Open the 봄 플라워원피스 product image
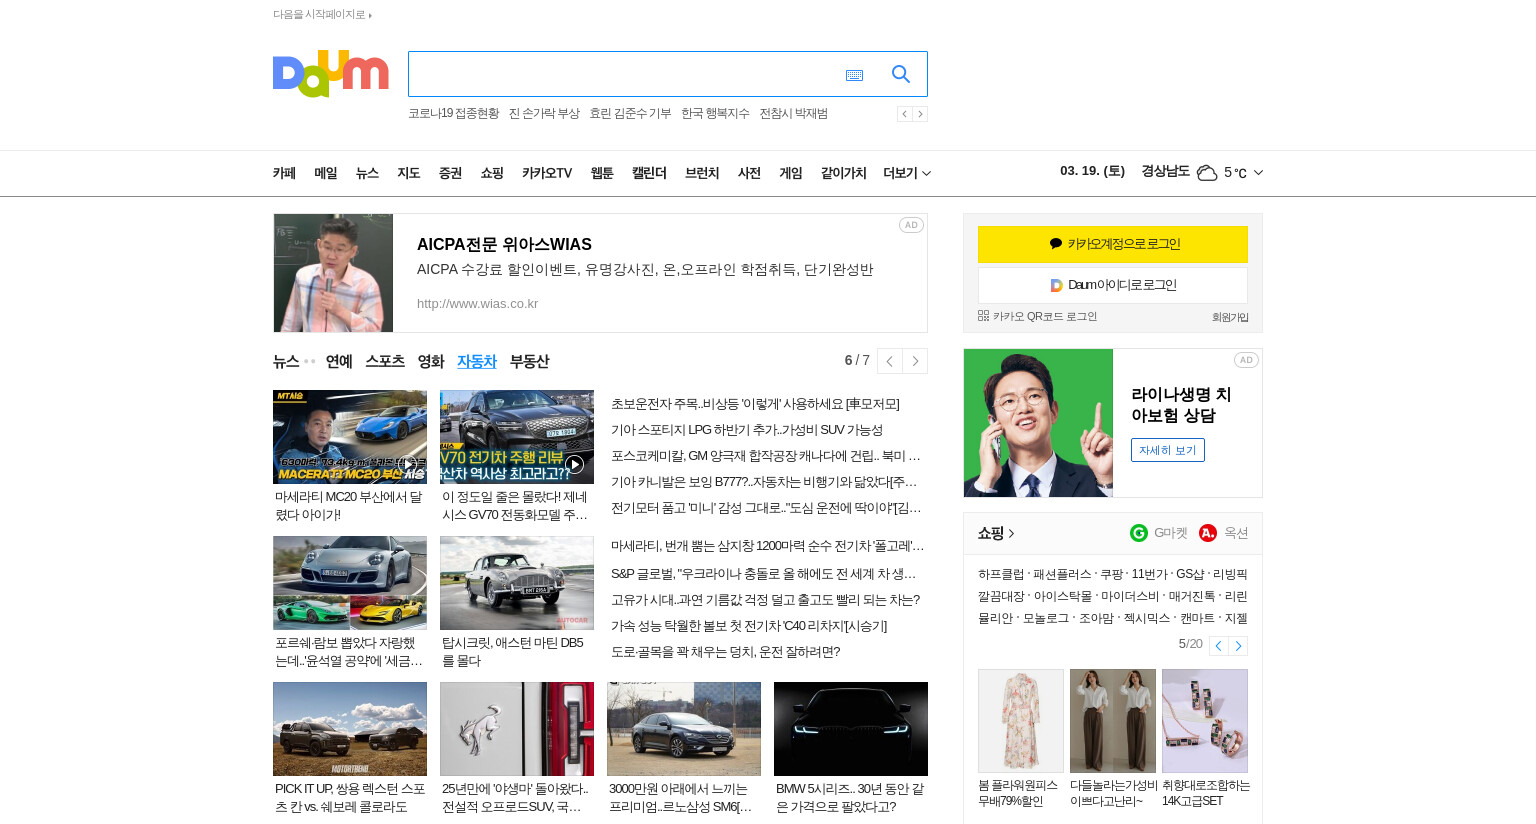 tap(1021, 721)
